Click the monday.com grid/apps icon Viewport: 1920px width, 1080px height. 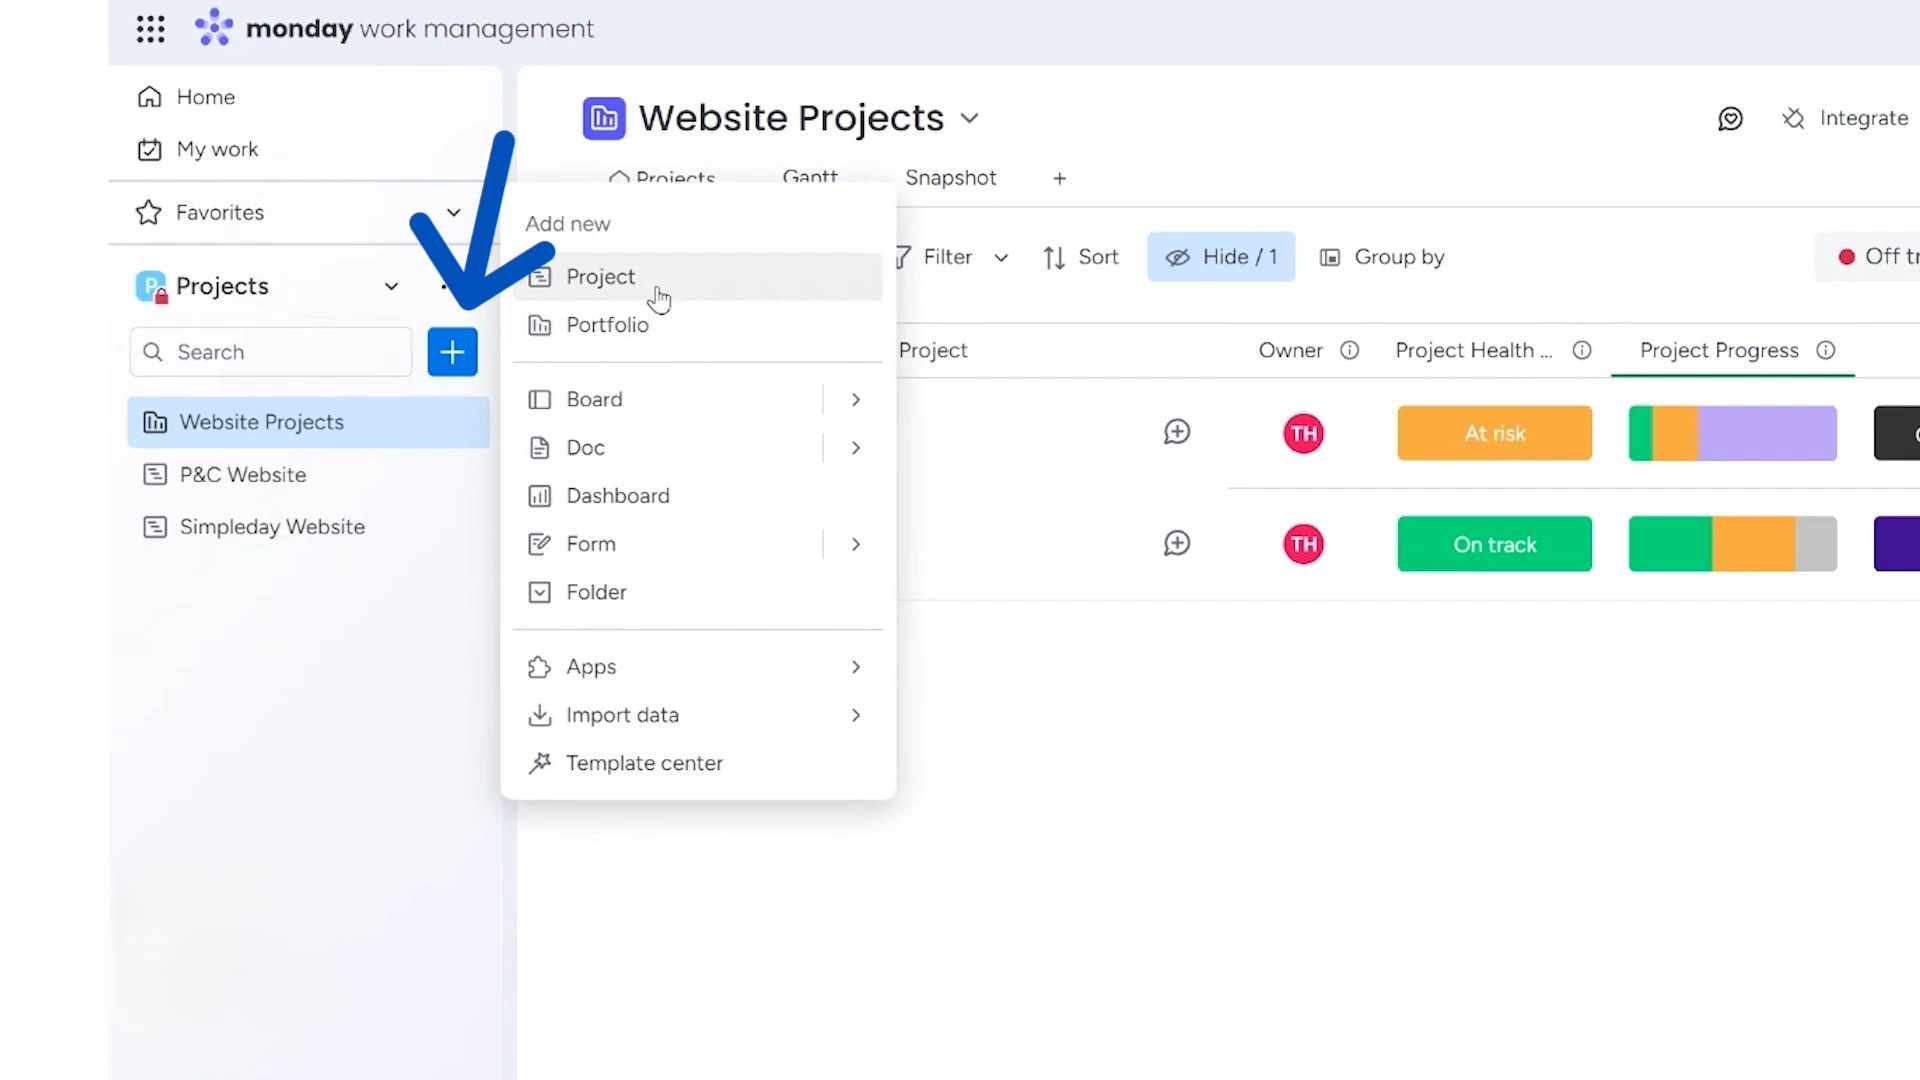[x=150, y=28]
